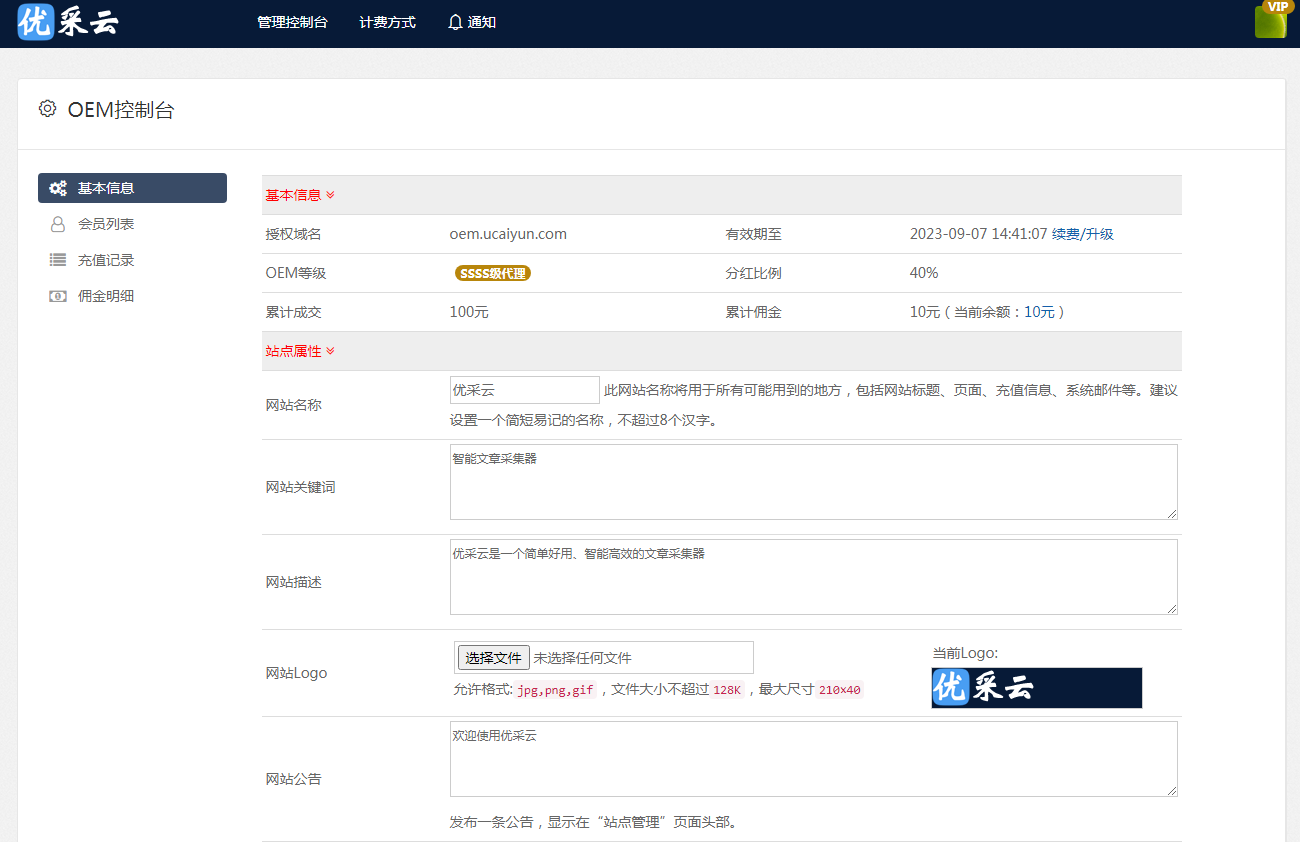This screenshot has height=842, width=1300.
Task: Click inside the 网站描述 textarea
Action: coord(813,577)
